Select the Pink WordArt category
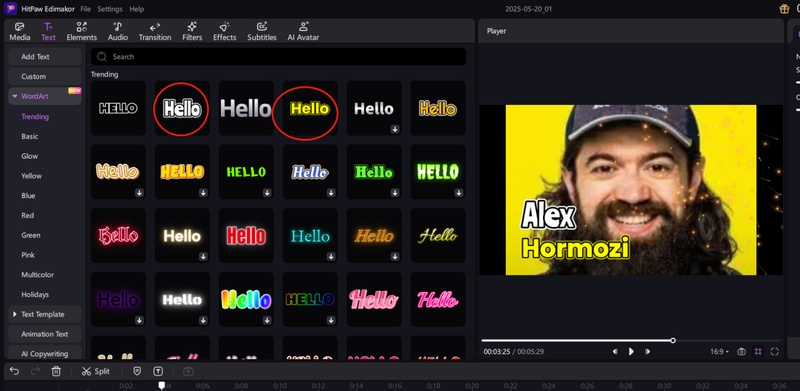This screenshot has width=800, height=391. (x=28, y=255)
